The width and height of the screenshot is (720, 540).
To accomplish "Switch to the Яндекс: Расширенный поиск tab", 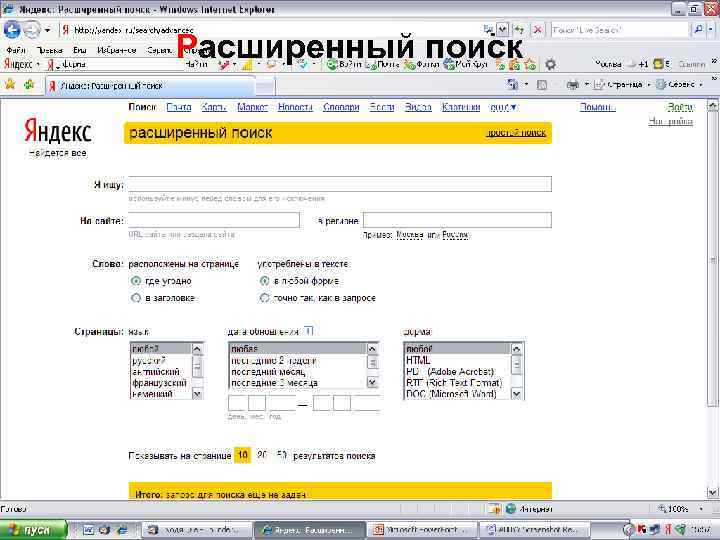I will [150, 86].
